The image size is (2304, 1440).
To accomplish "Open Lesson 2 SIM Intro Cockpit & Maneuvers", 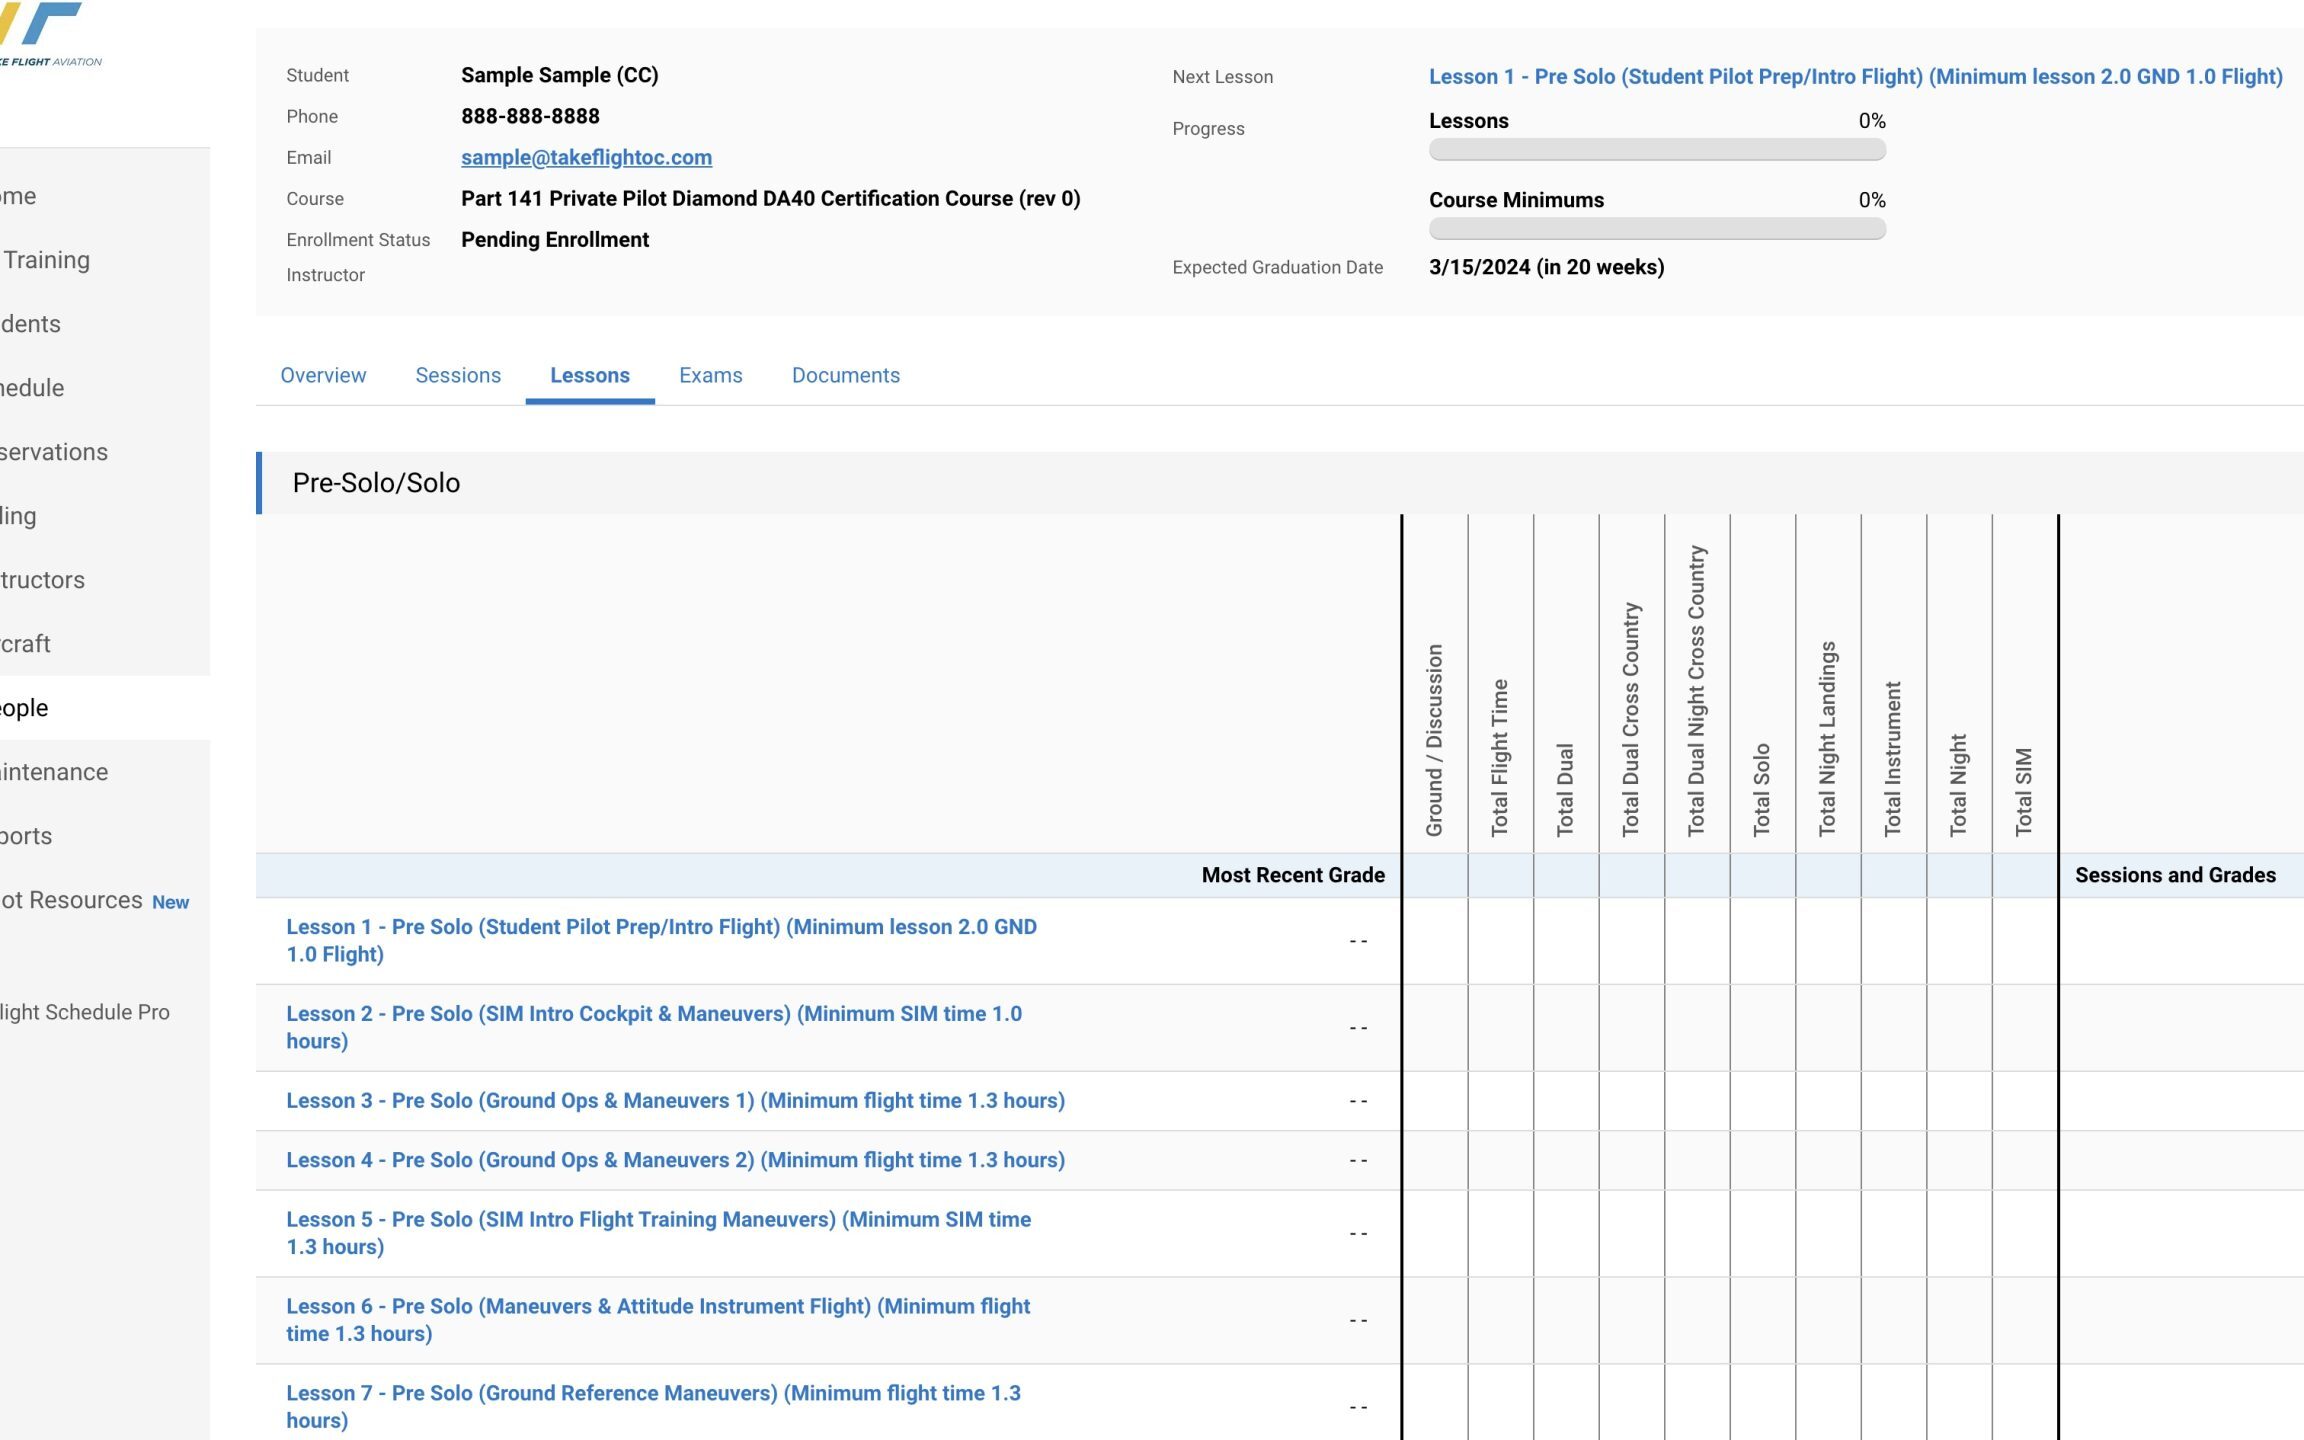I will pyautogui.click(x=654, y=1027).
